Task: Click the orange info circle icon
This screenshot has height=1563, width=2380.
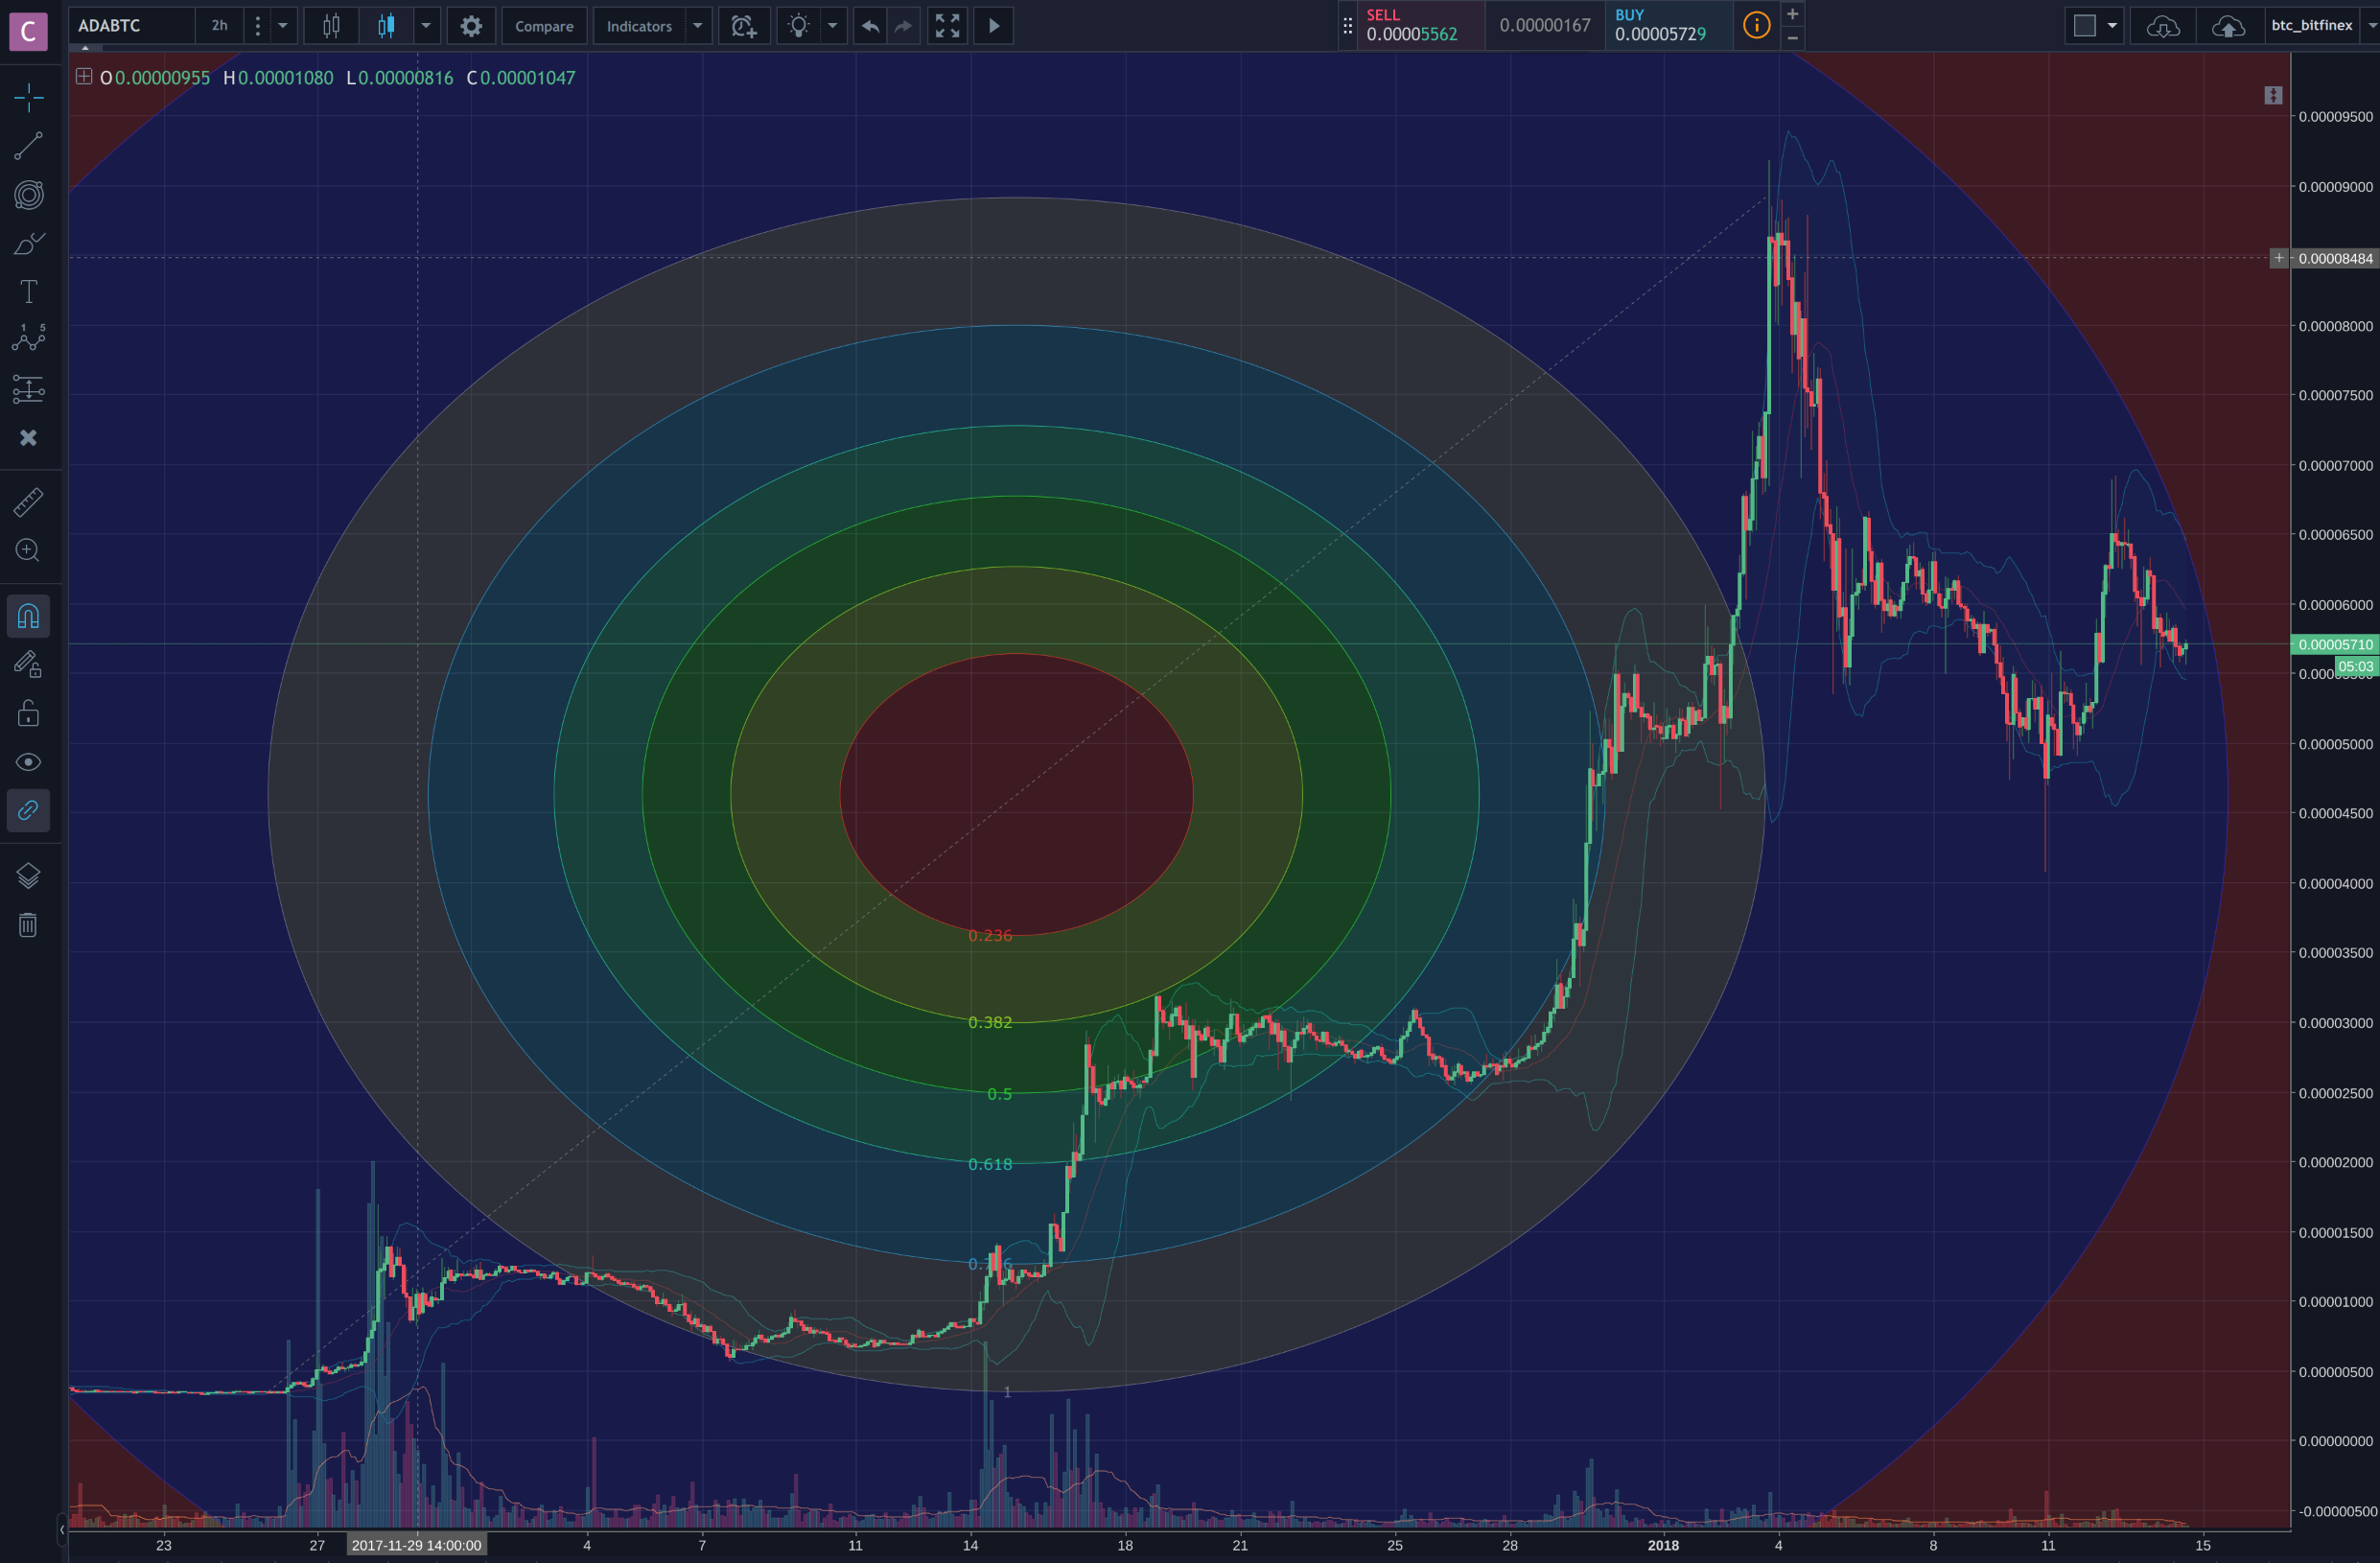Action: [1756, 25]
